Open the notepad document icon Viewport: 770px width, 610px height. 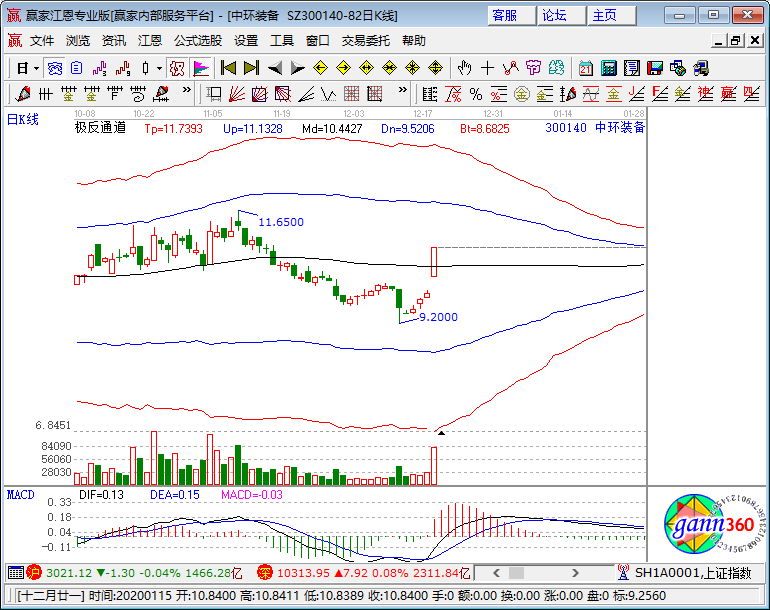pos(632,68)
